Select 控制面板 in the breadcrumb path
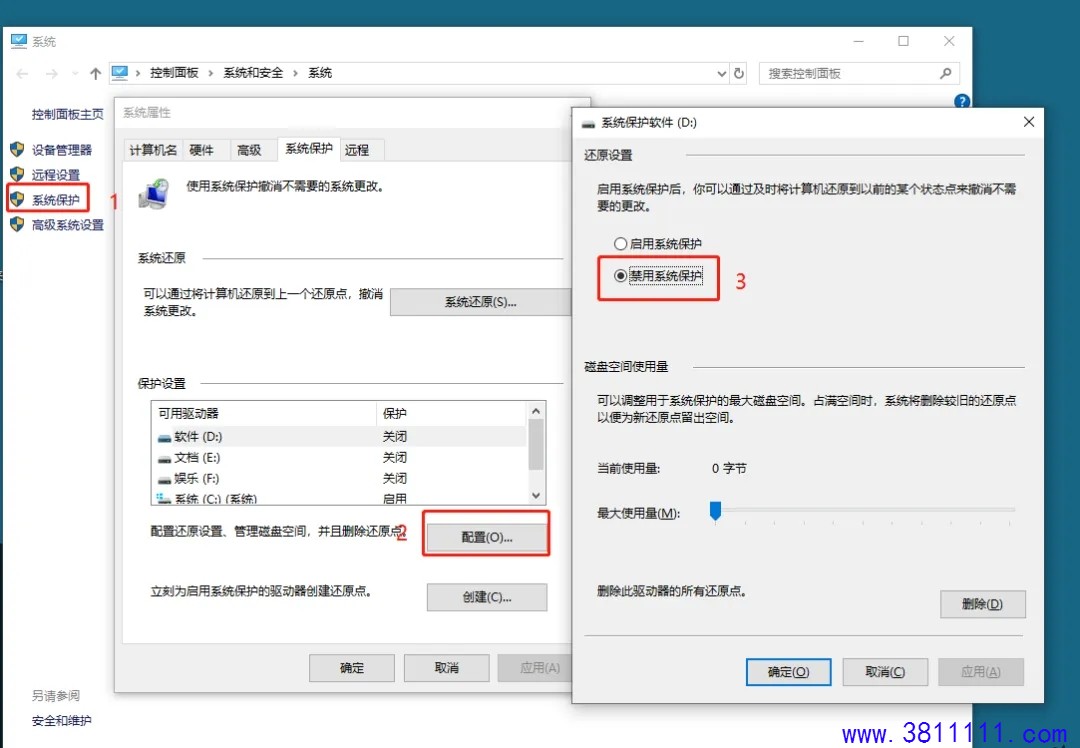Image resolution: width=1080 pixels, height=748 pixels. tap(174, 73)
